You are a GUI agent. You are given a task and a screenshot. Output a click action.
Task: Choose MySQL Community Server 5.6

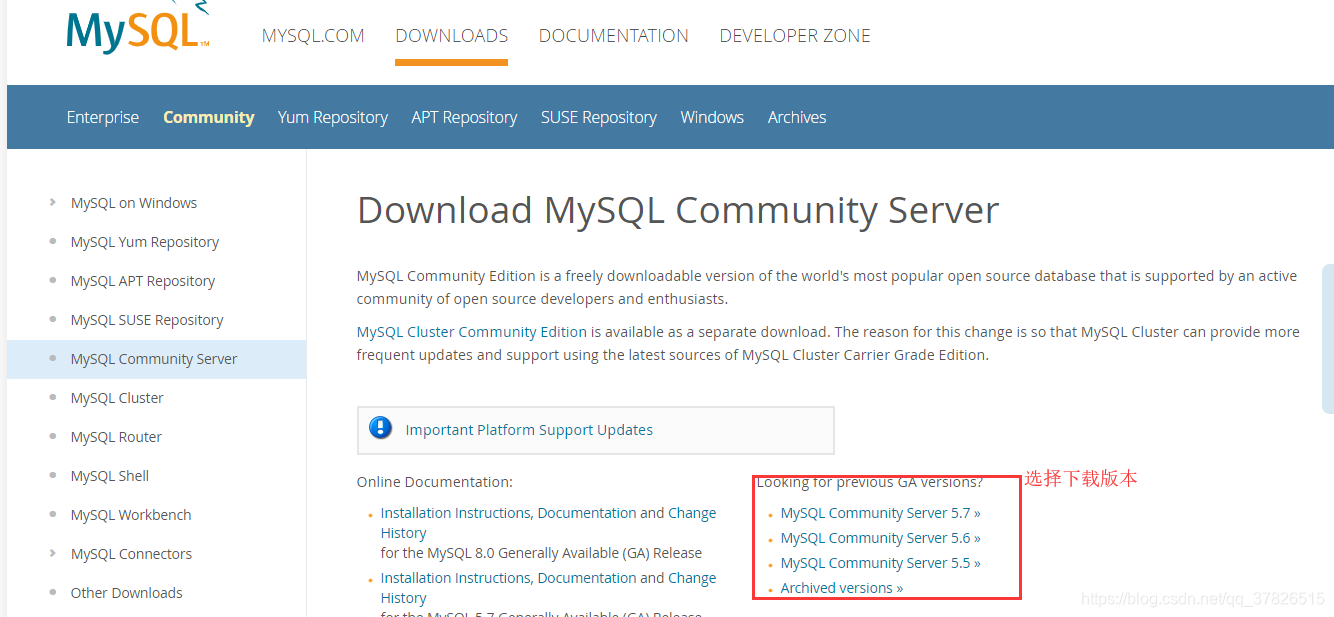(880, 538)
